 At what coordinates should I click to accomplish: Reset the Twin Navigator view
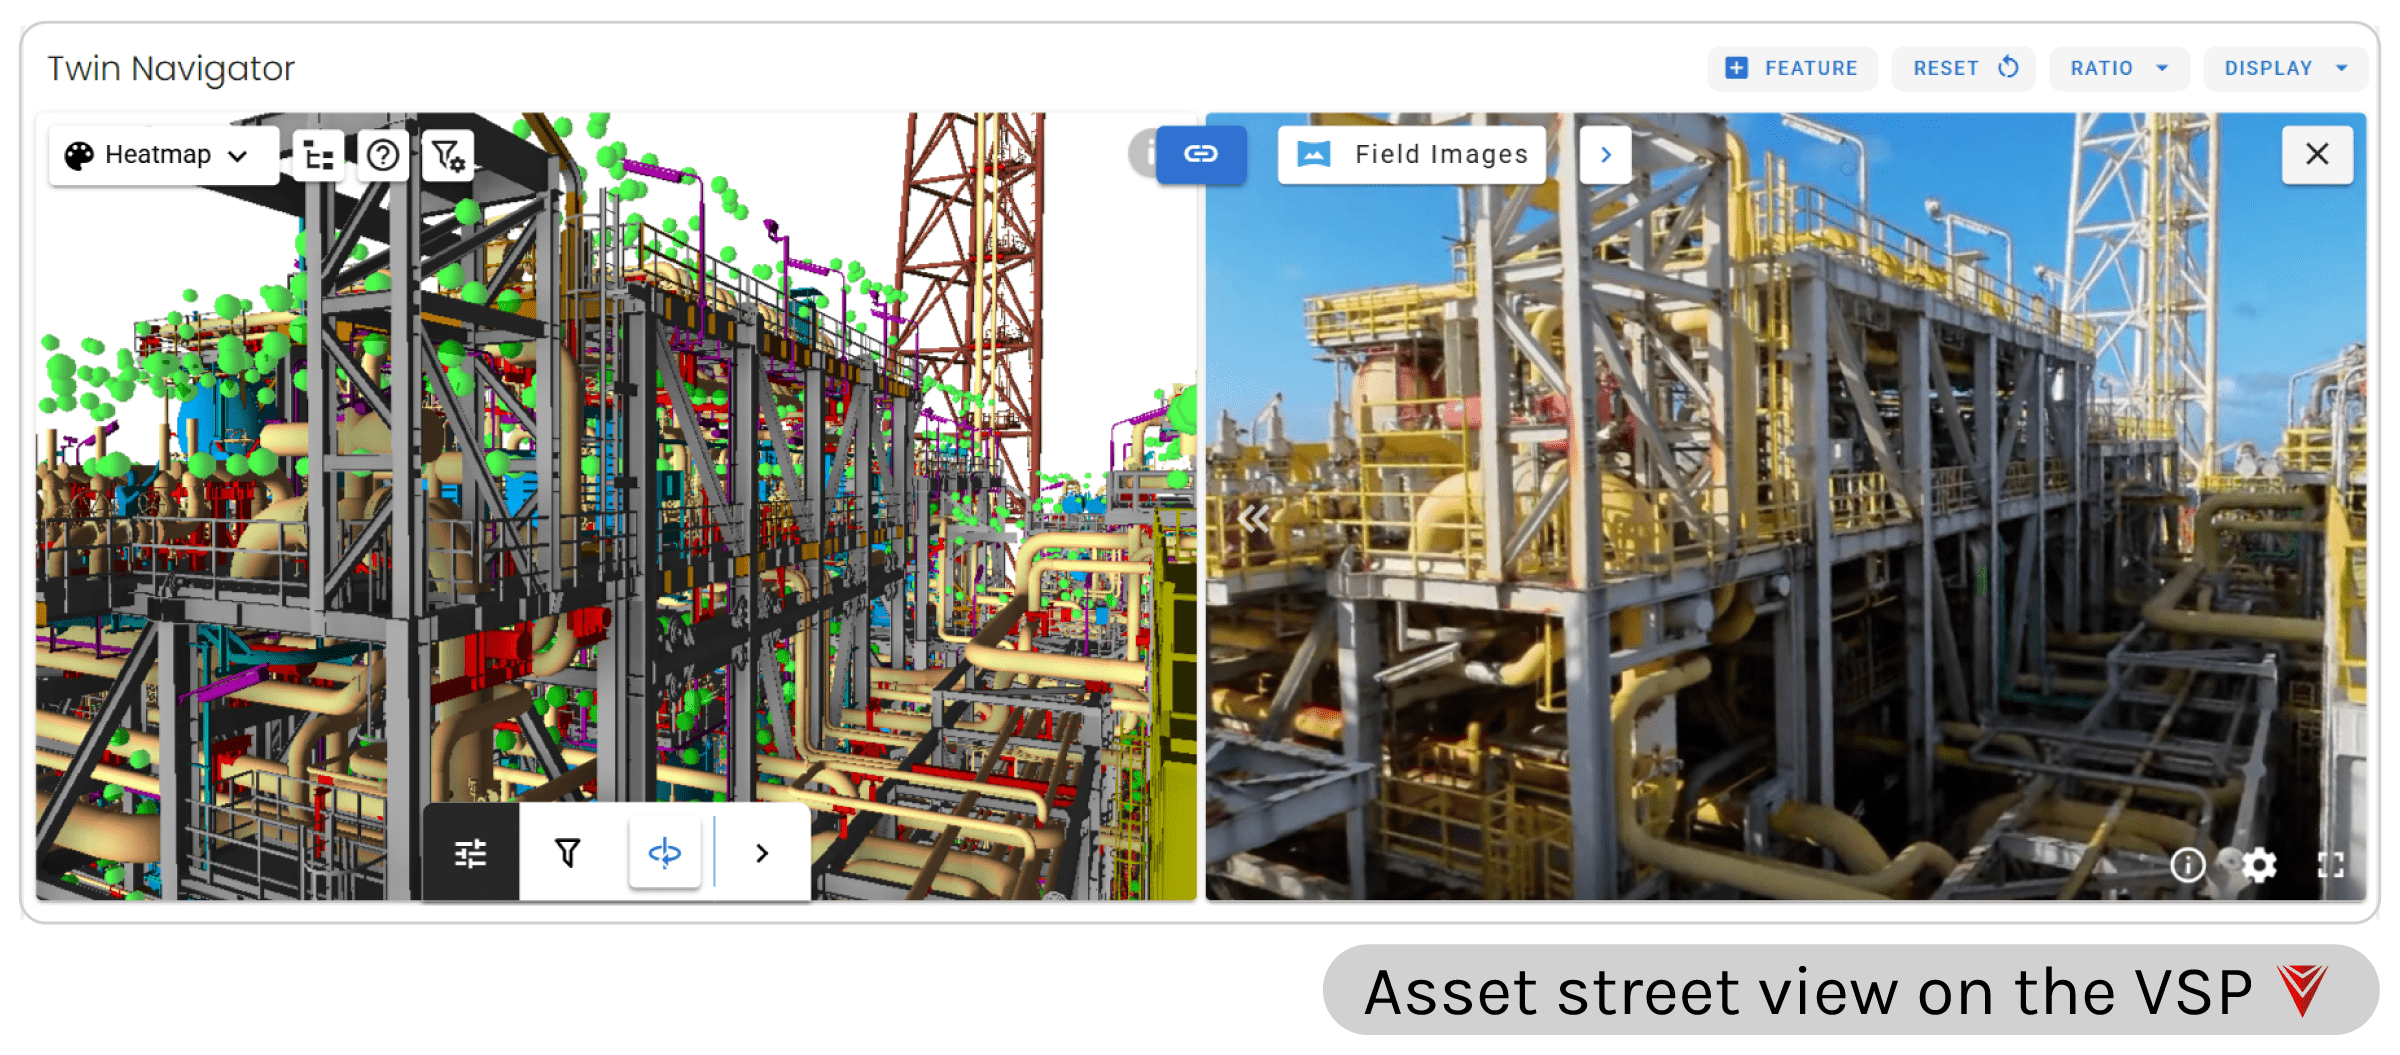click(1962, 68)
